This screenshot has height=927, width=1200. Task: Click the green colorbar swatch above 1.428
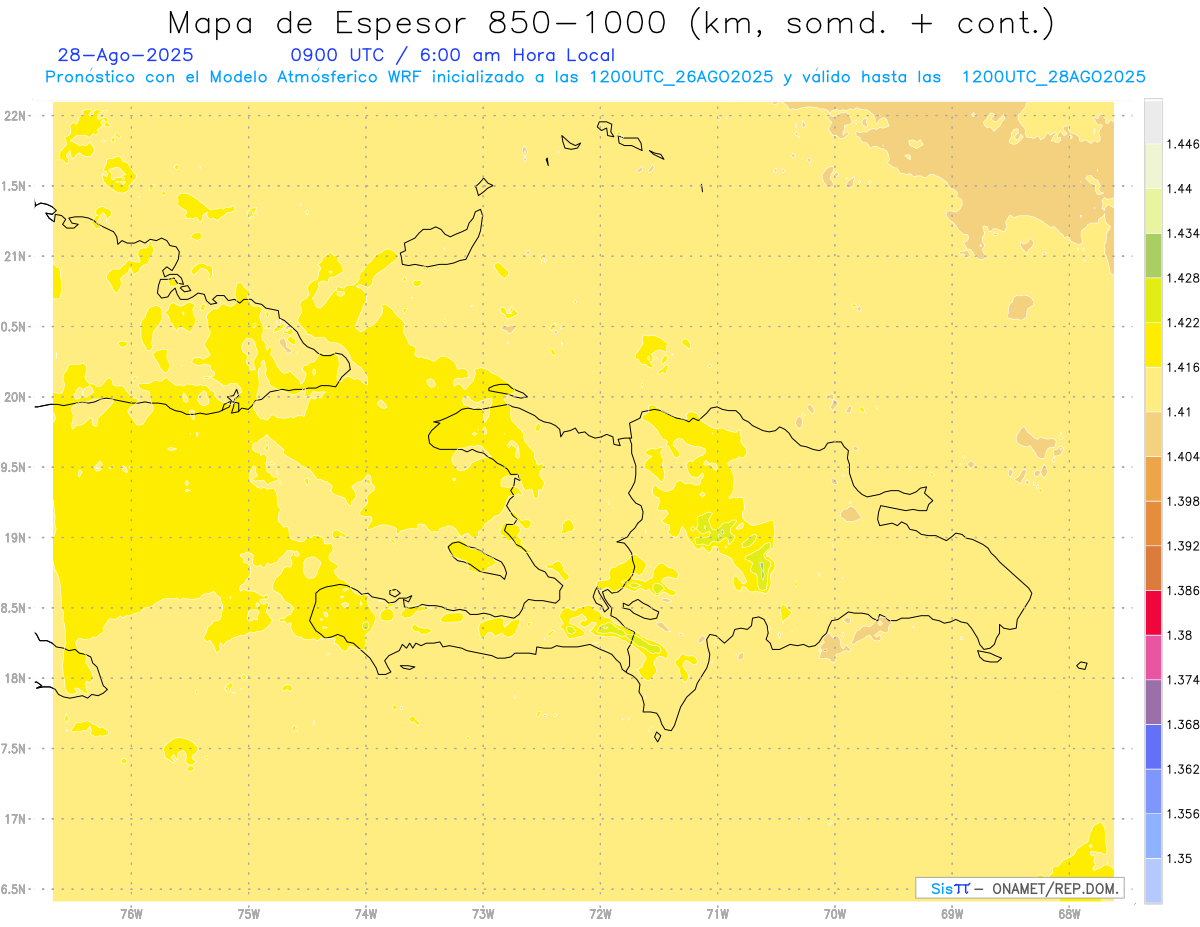point(1153,255)
